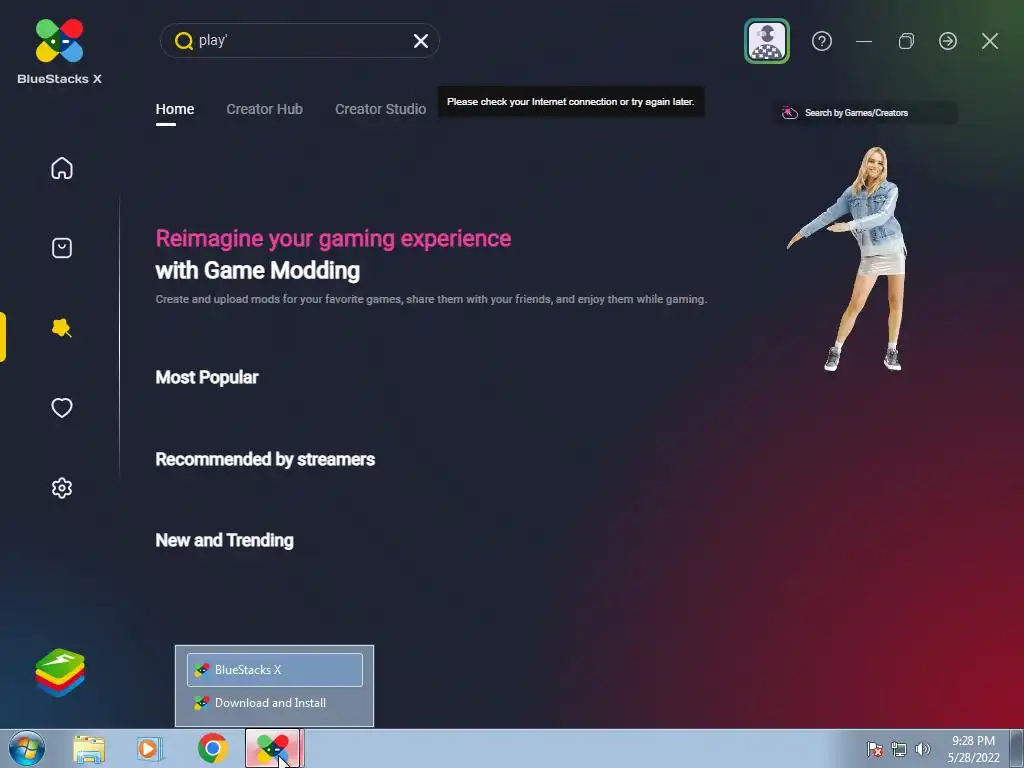Open the media player taskbar icon
The width and height of the screenshot is (1024, 768).
point(150,749)
